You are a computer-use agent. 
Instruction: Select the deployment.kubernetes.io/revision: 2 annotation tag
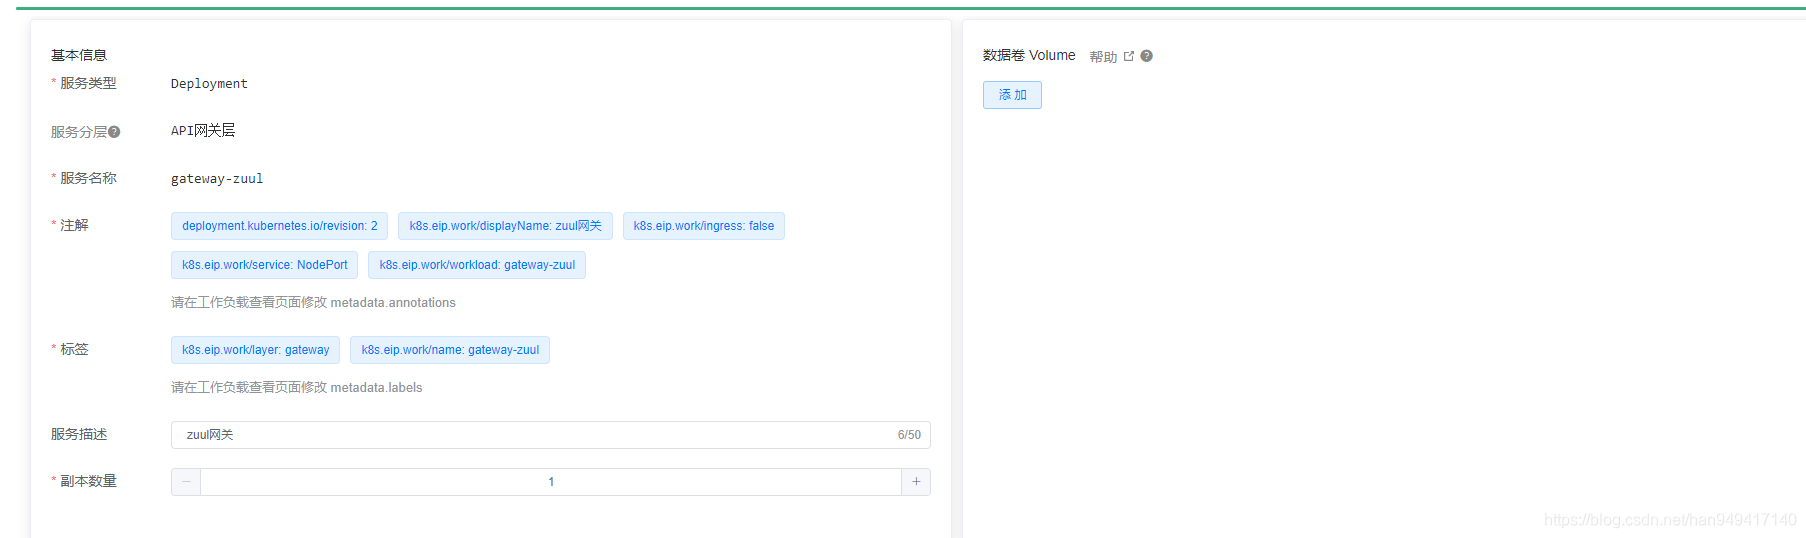point(280,226)
